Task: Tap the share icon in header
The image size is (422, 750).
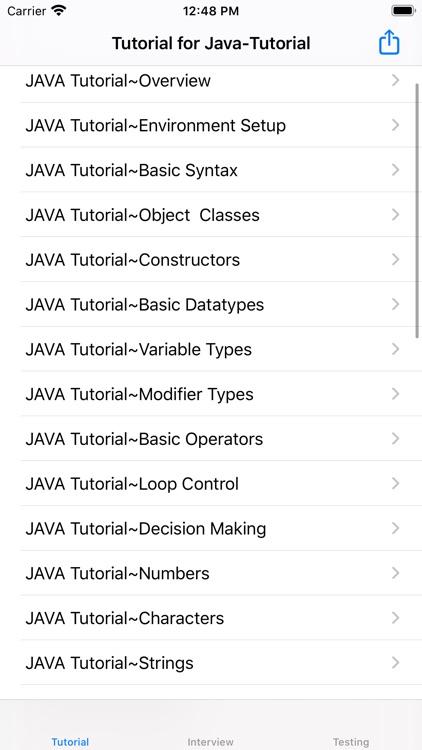Action: pos(389,43)
